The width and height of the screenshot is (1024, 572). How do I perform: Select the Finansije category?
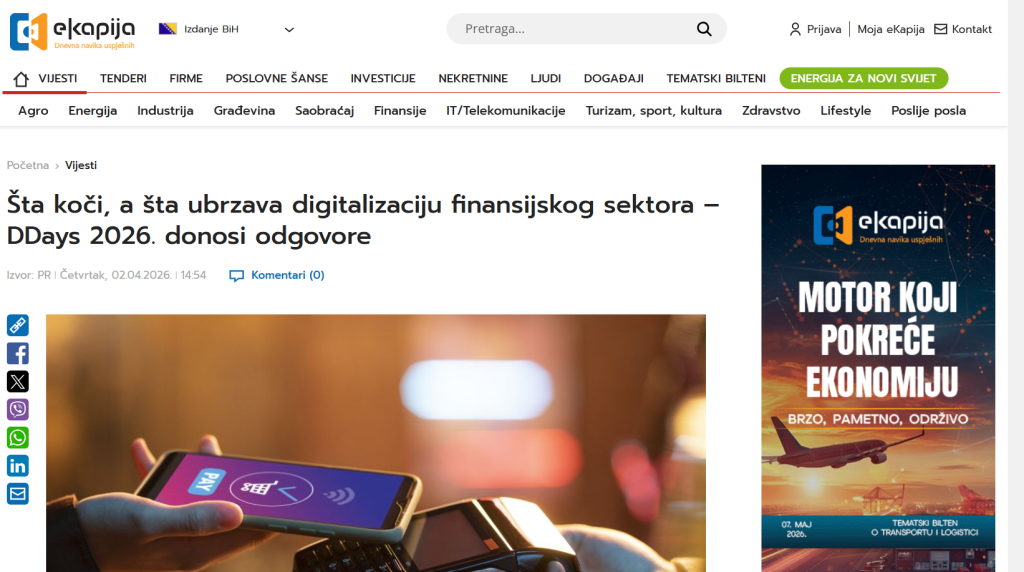(400, 111)
